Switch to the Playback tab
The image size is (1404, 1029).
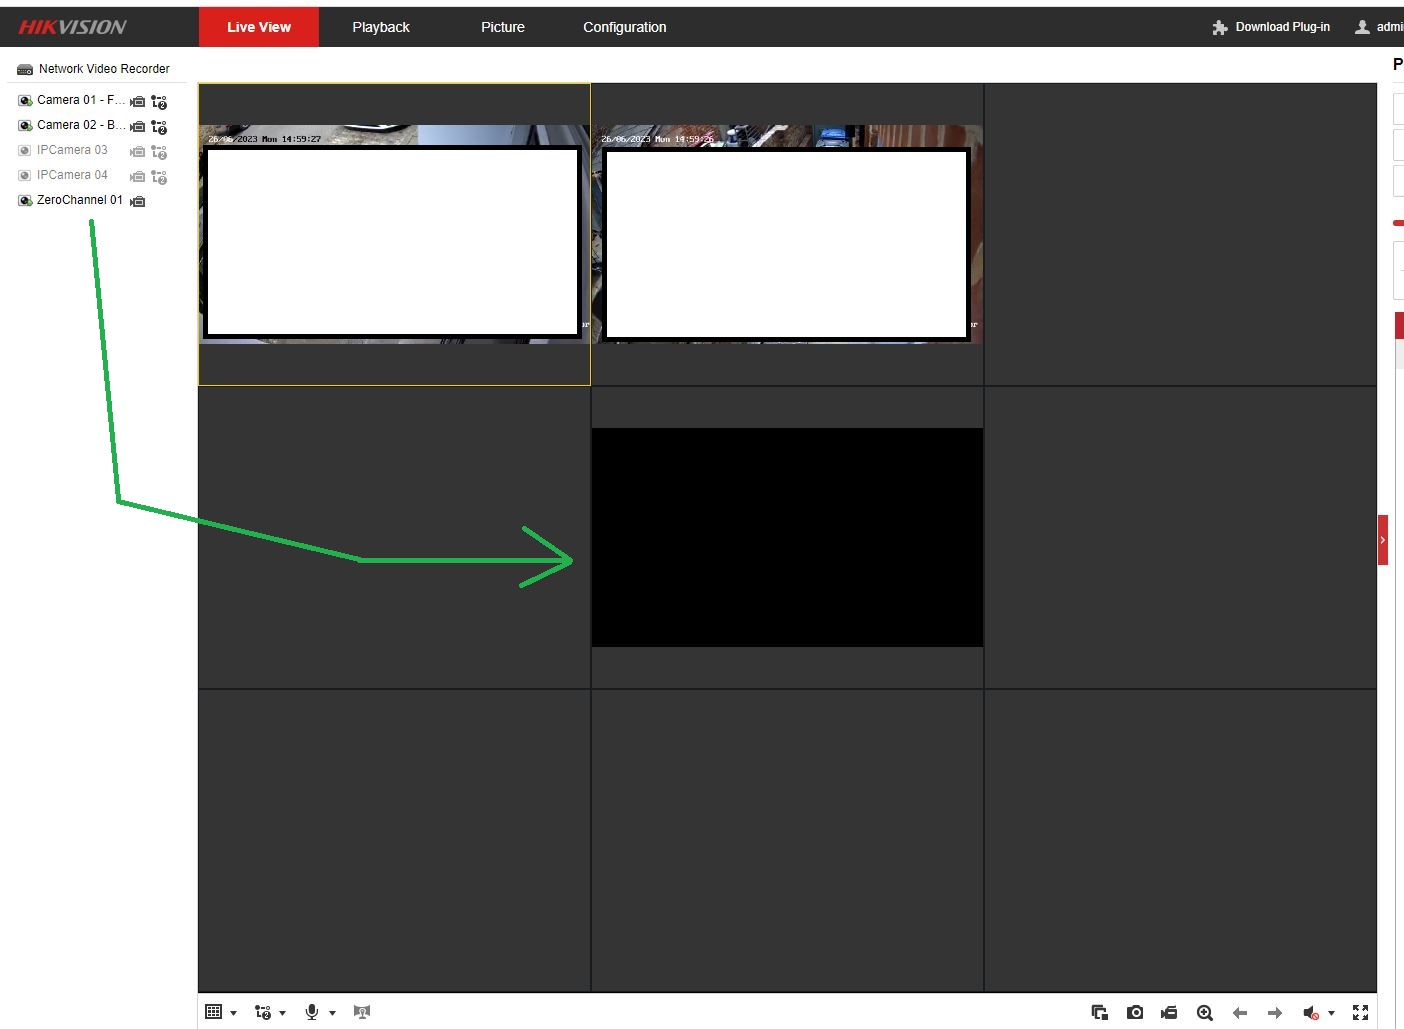click(380, 27)
